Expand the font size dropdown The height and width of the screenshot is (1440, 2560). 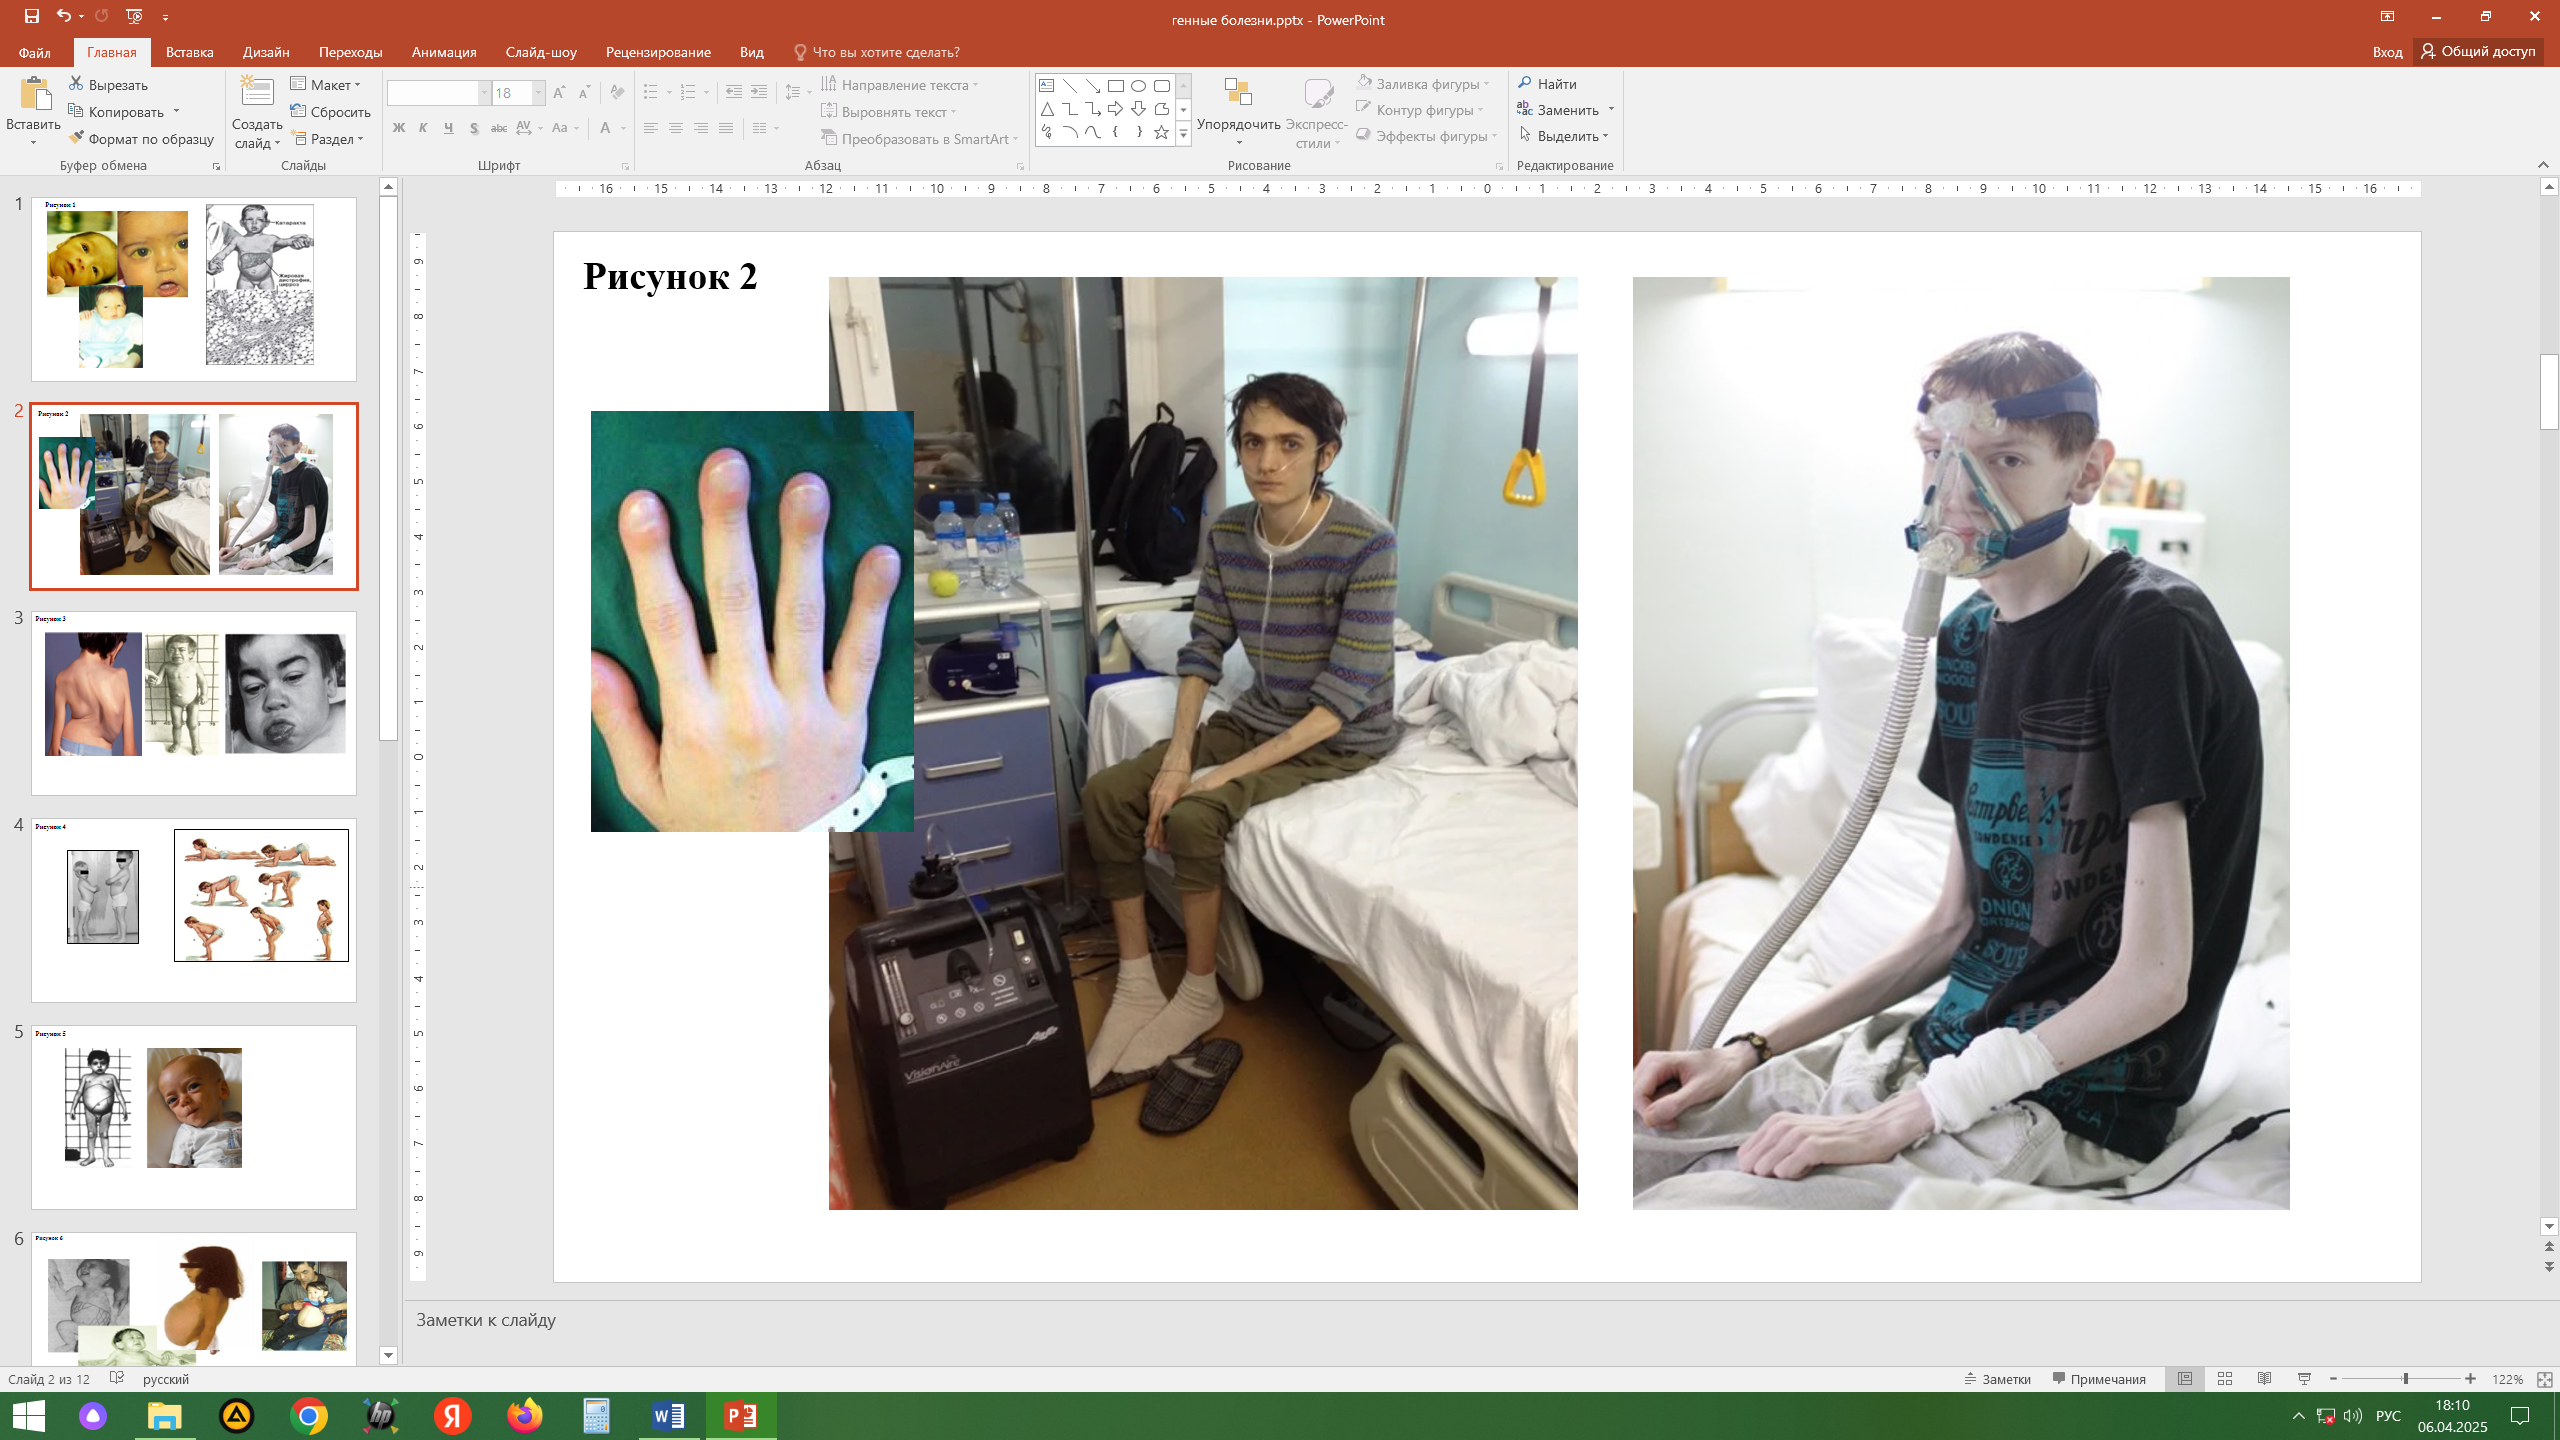pos(538,93)
